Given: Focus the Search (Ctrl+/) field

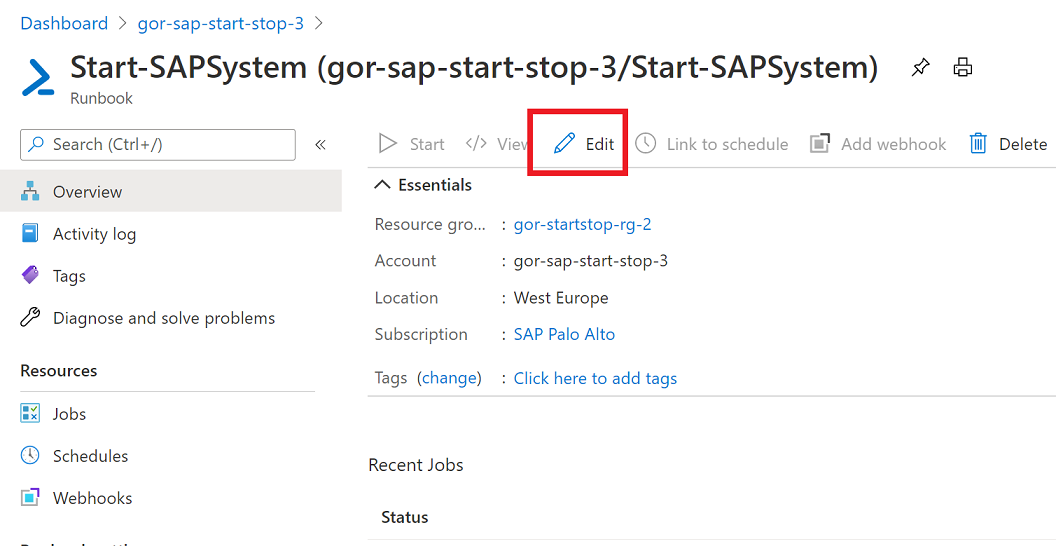Looking at the screenshot, I should click(158, 145).
